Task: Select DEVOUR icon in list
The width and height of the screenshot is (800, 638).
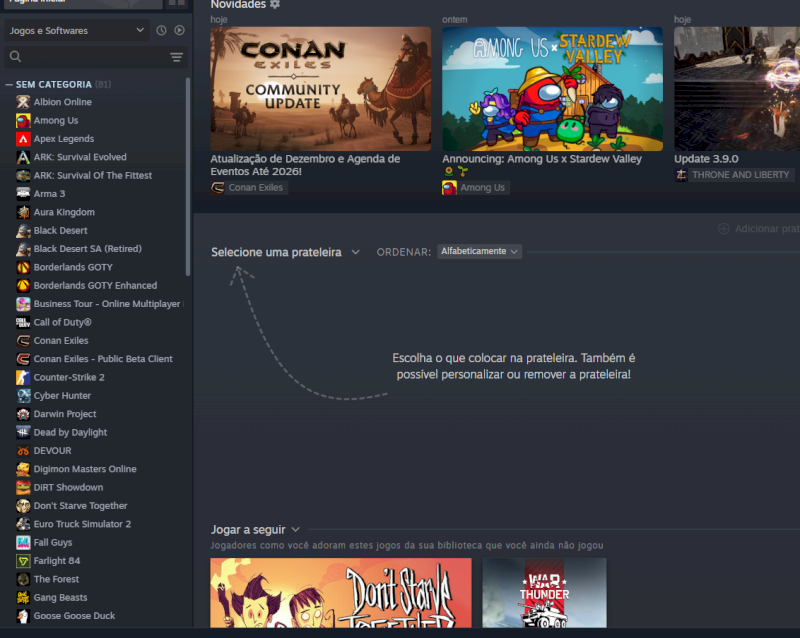Action: [x=23, y=451]
